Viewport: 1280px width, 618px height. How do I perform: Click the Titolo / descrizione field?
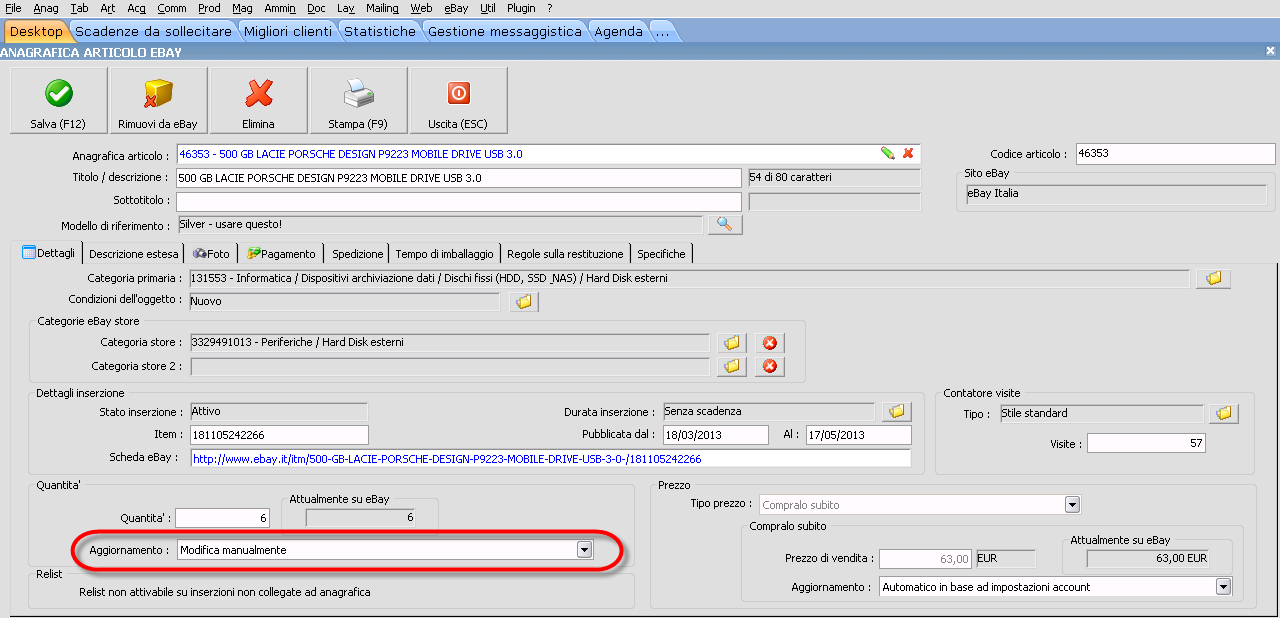[458, 177]
